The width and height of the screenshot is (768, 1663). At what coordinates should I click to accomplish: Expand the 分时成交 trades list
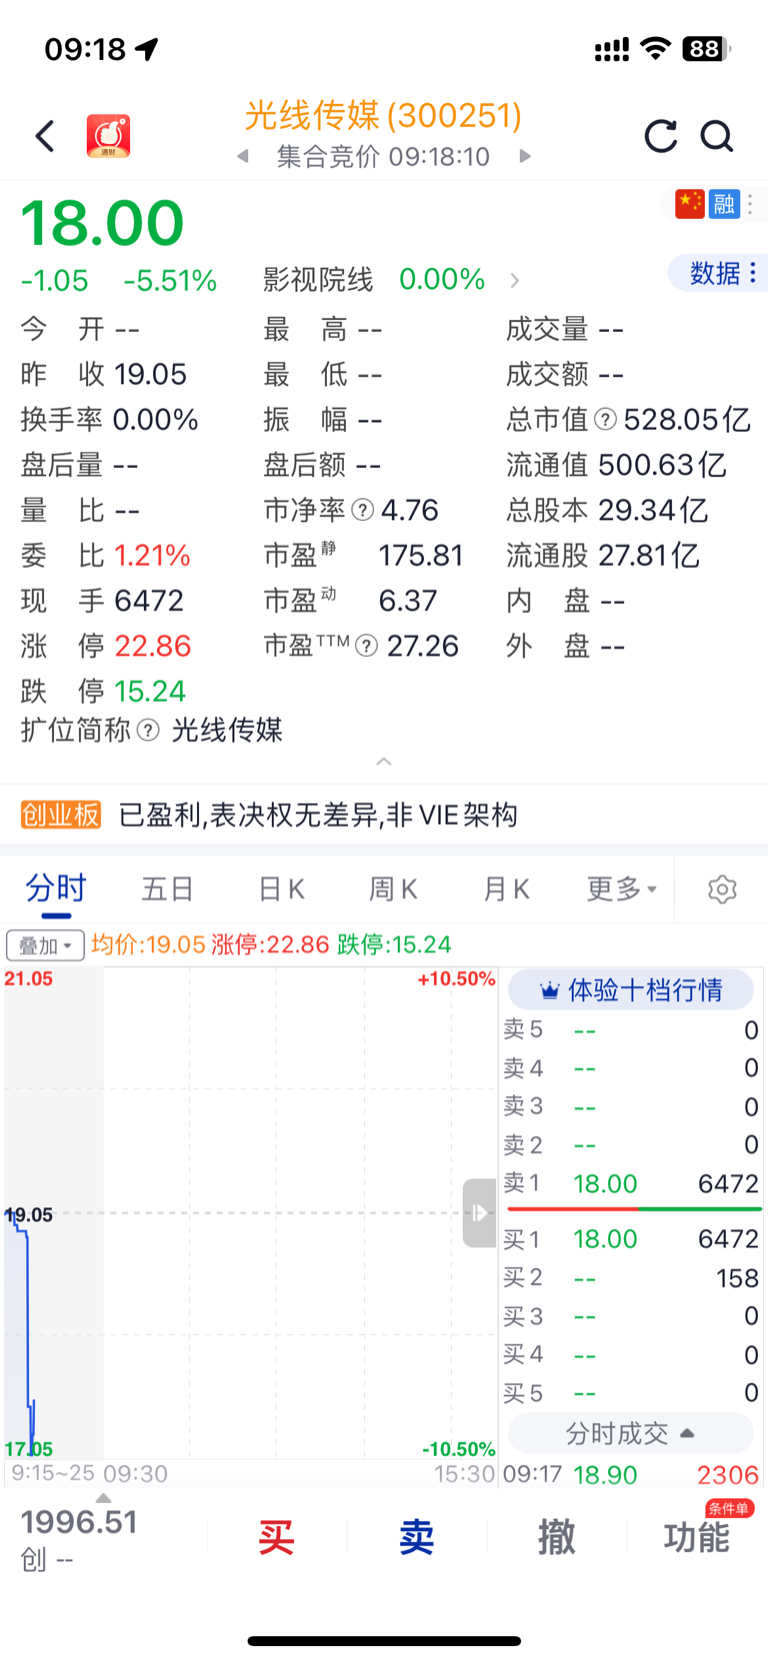coord(631,1433)
